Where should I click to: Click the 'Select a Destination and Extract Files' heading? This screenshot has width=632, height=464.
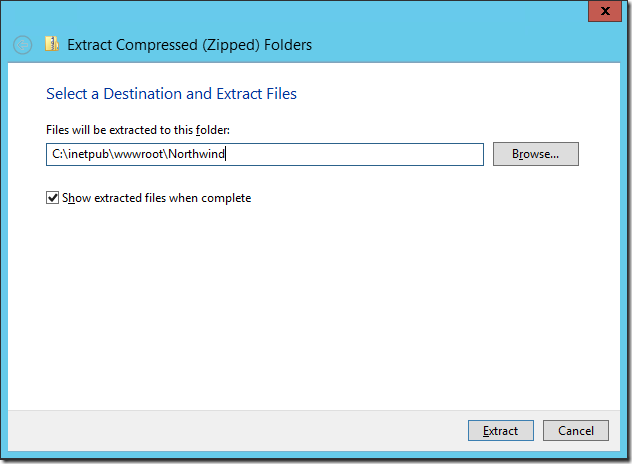(x=171, y=94)
